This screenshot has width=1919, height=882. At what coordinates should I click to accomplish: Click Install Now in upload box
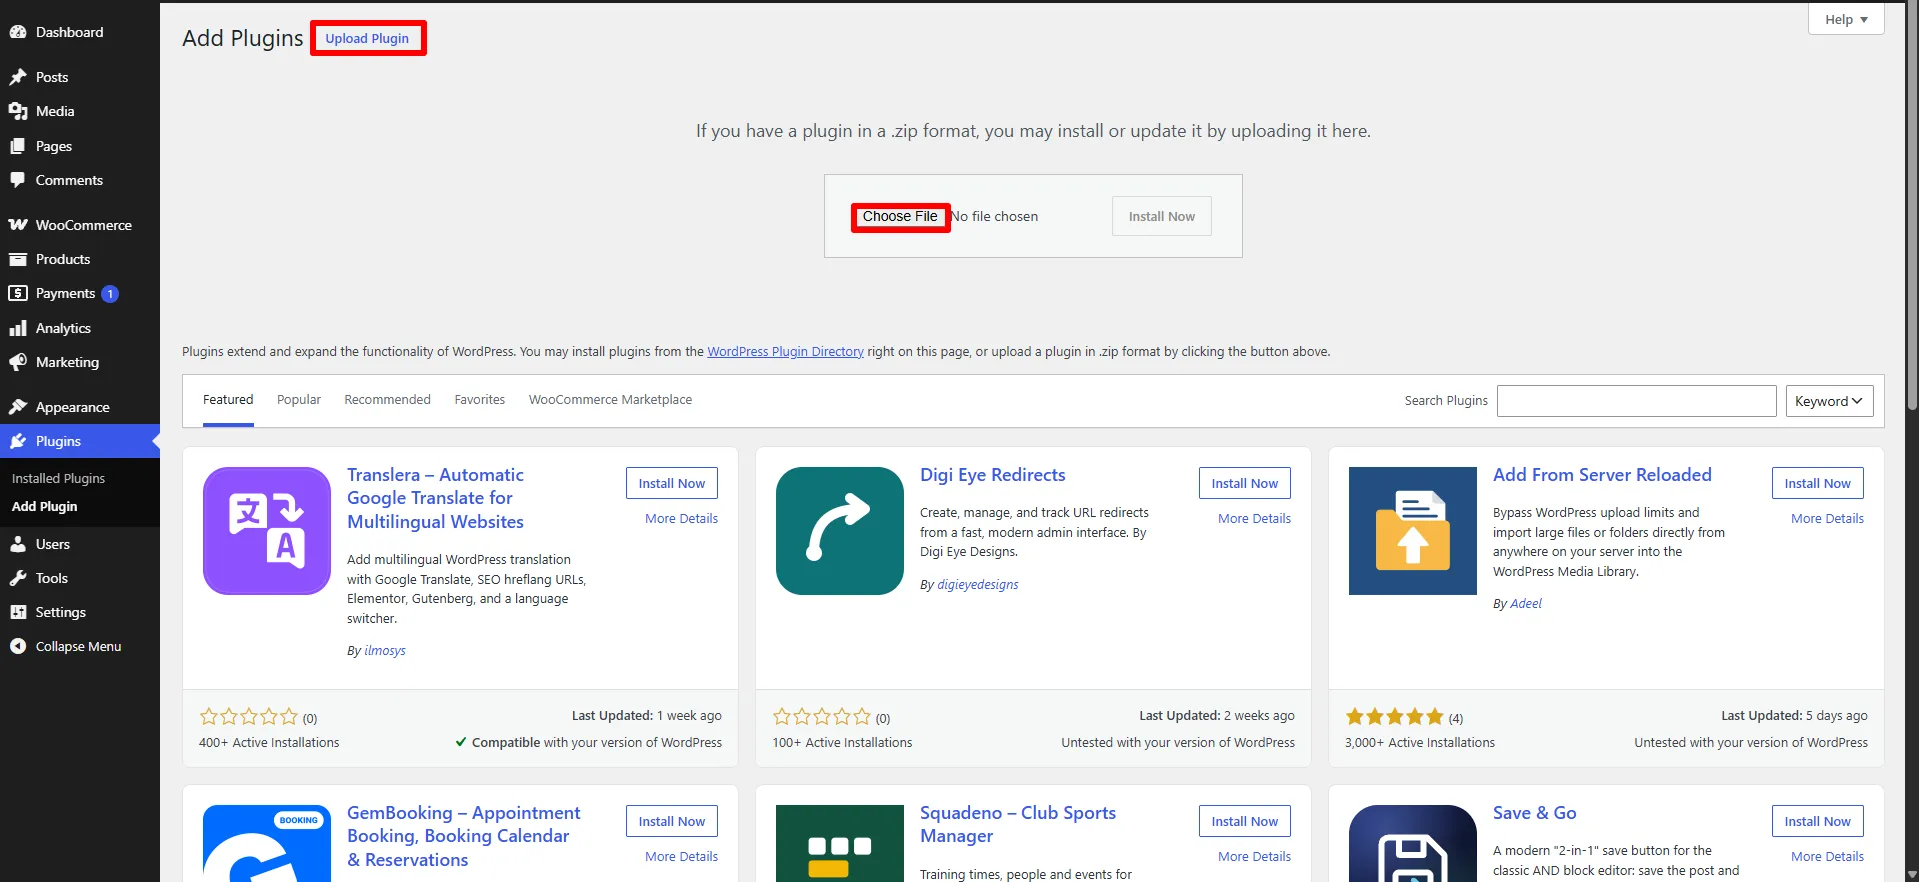click(x=1161, y=216)
